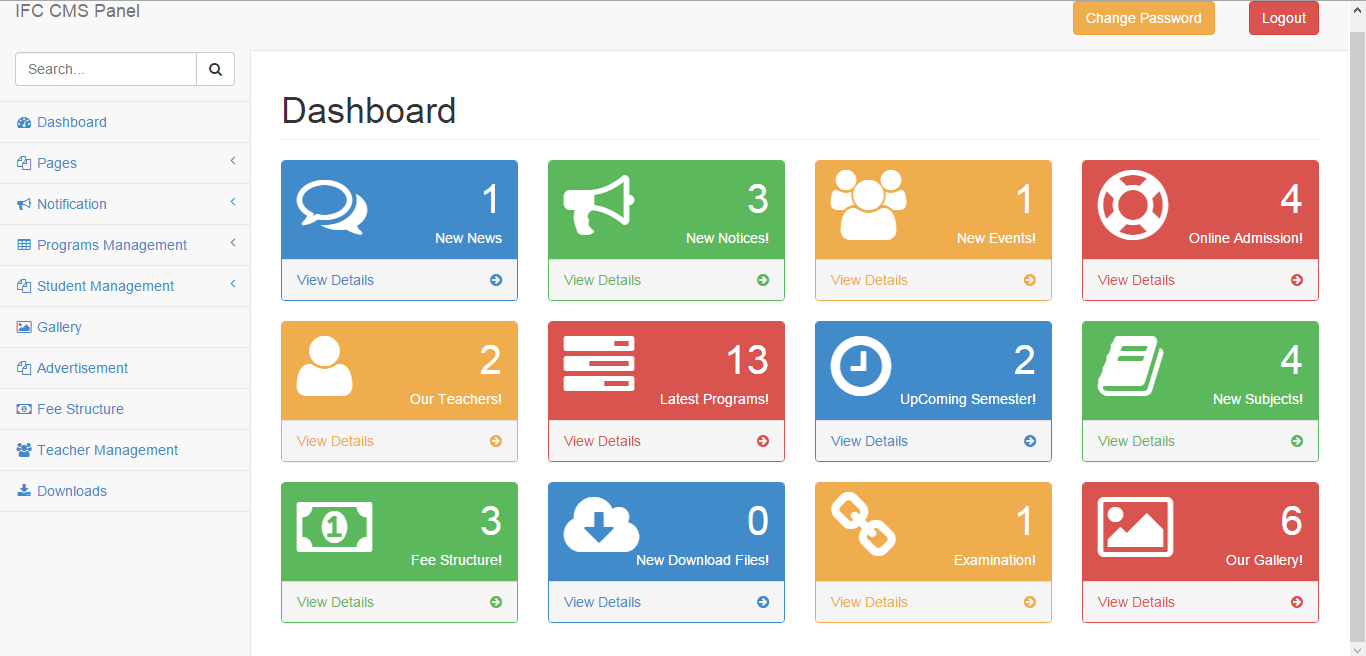Click the red Logout button
Viewport: 1366px width, 656px height.
click(x=1283, y=18)
